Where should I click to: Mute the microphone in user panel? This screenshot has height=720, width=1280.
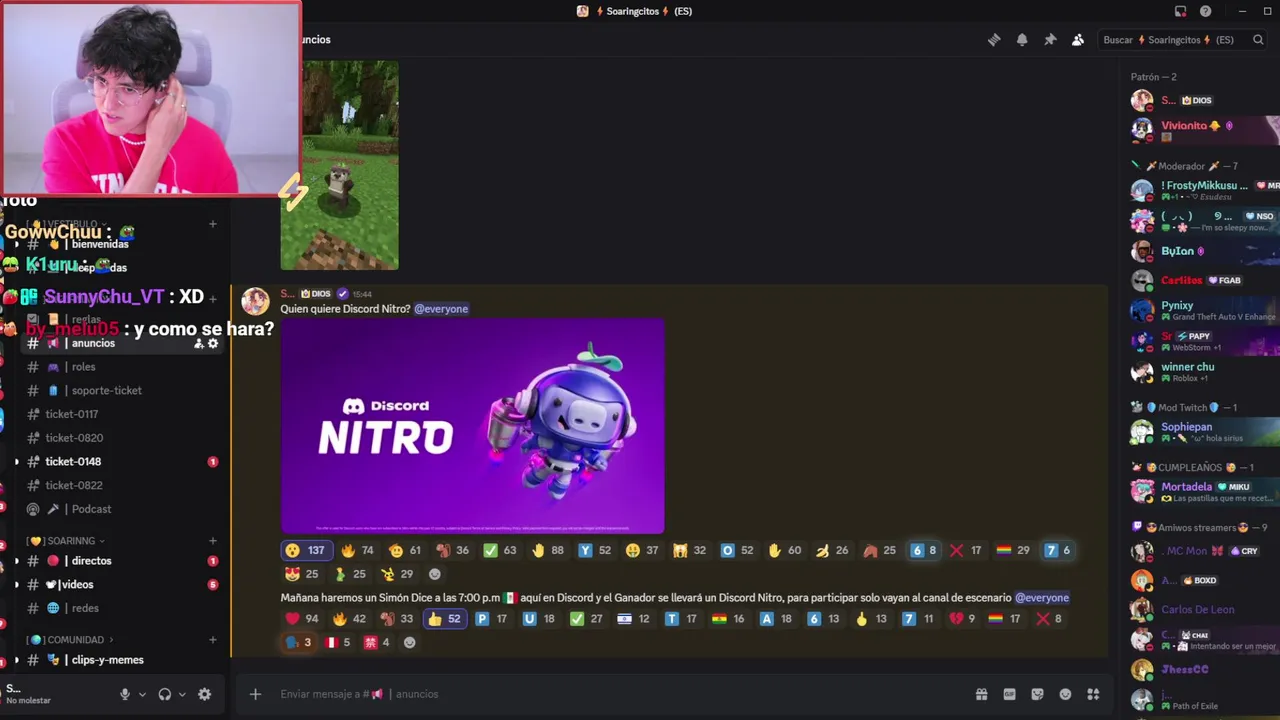coord(125,694)
